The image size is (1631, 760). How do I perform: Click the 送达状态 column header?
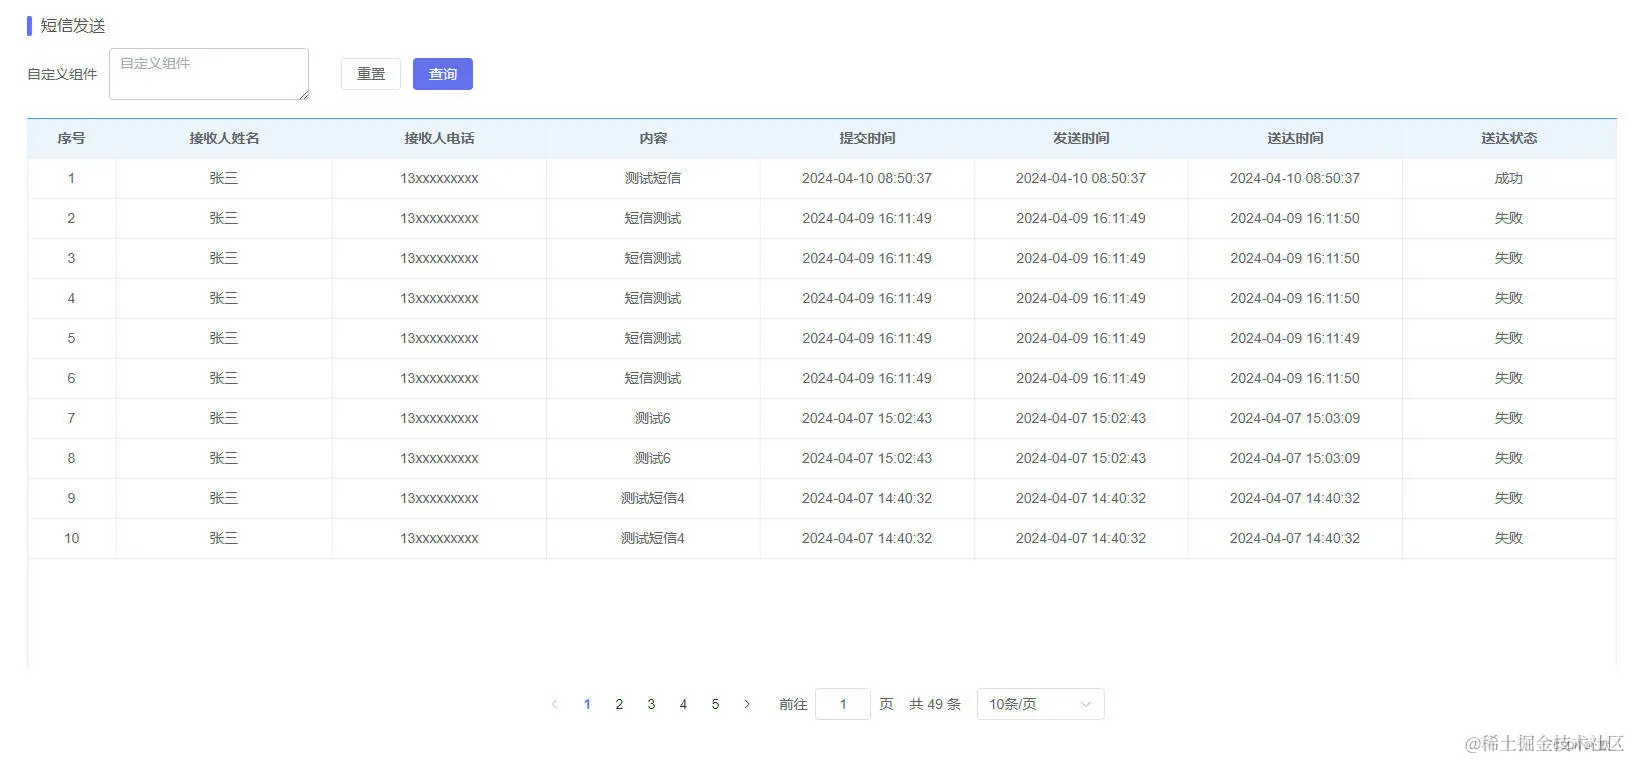pyautogui.click(x=1509, y=138)
